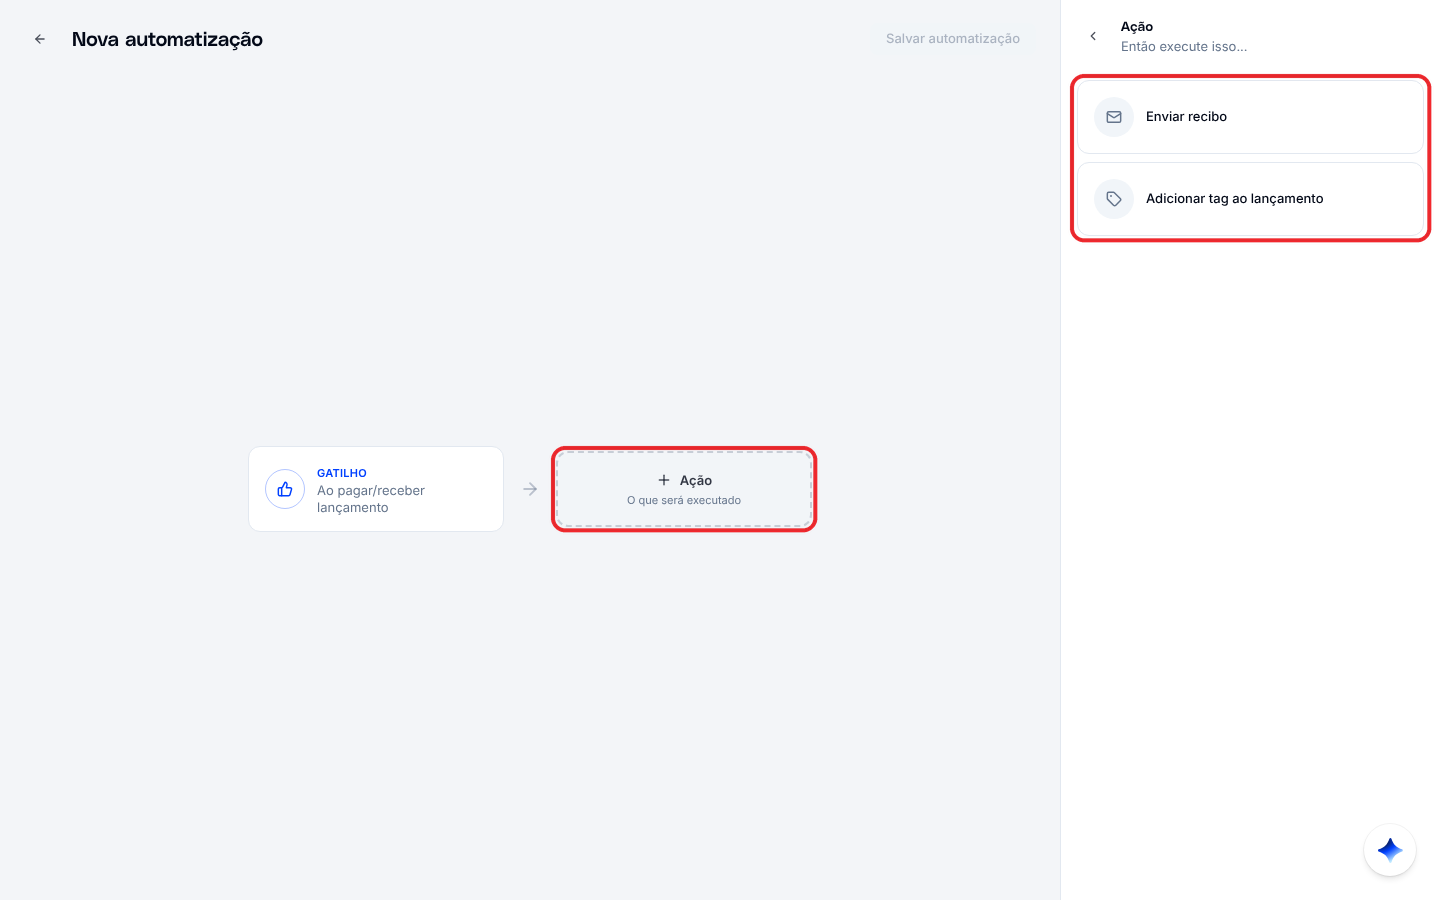Select the dashed Ação placeholder card

coord(684,489)
